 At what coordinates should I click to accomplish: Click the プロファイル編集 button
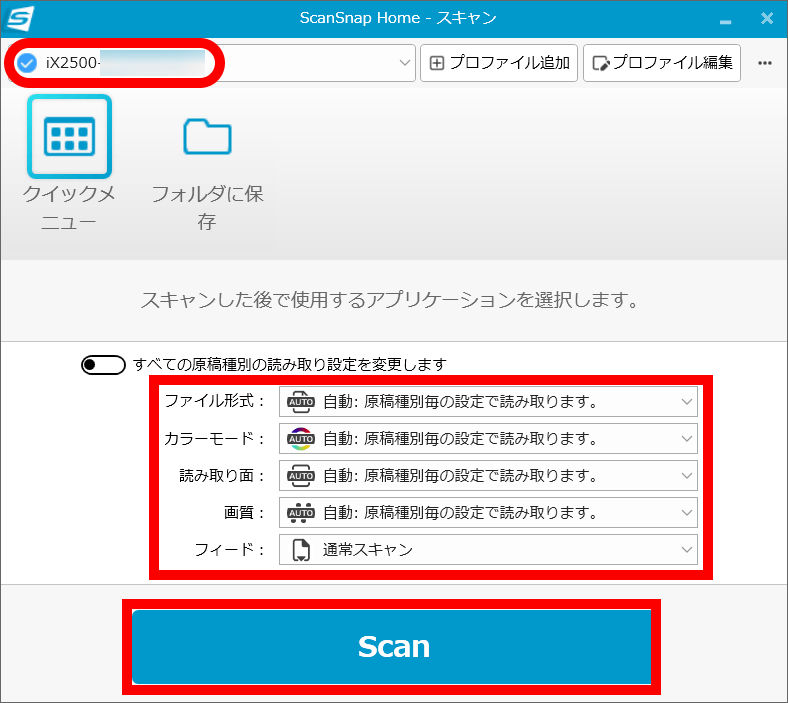pyautogui.click(x=662, y=63)
